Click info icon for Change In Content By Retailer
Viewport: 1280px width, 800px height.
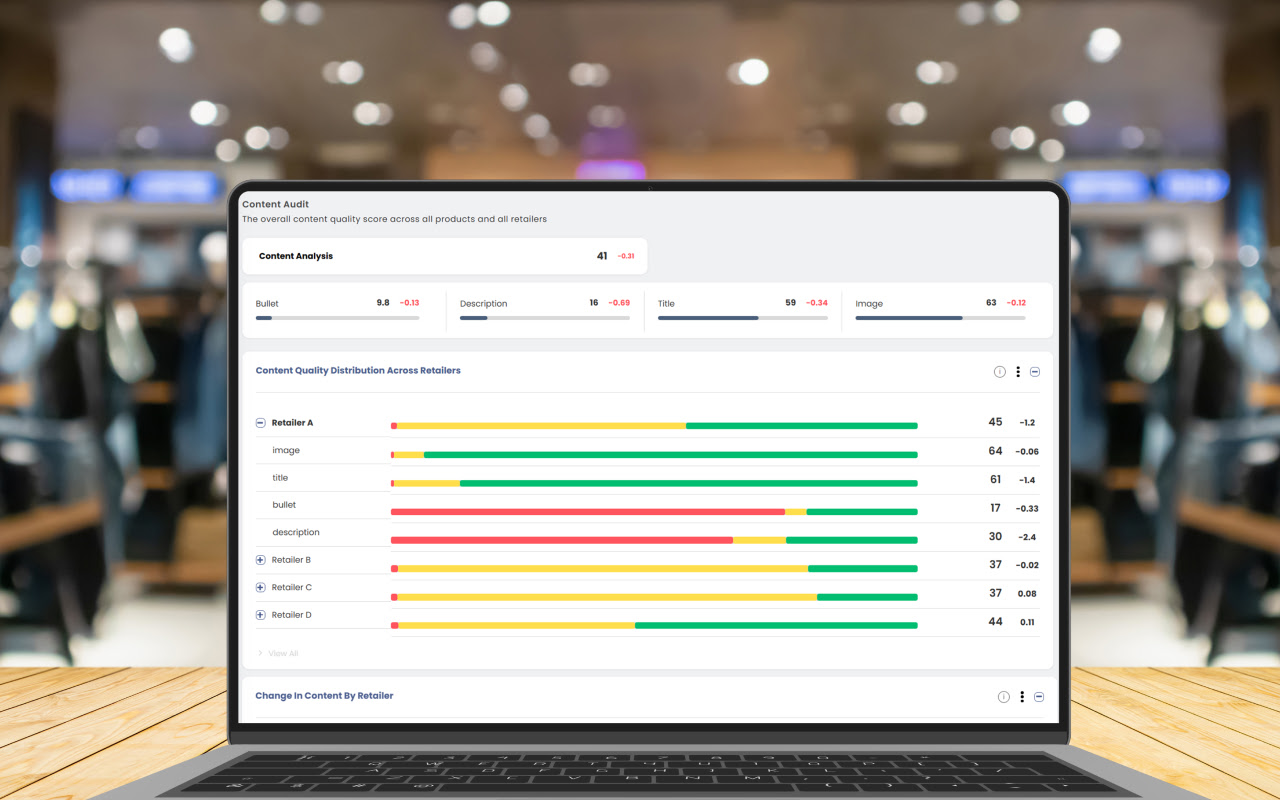tap(1003, 697)
